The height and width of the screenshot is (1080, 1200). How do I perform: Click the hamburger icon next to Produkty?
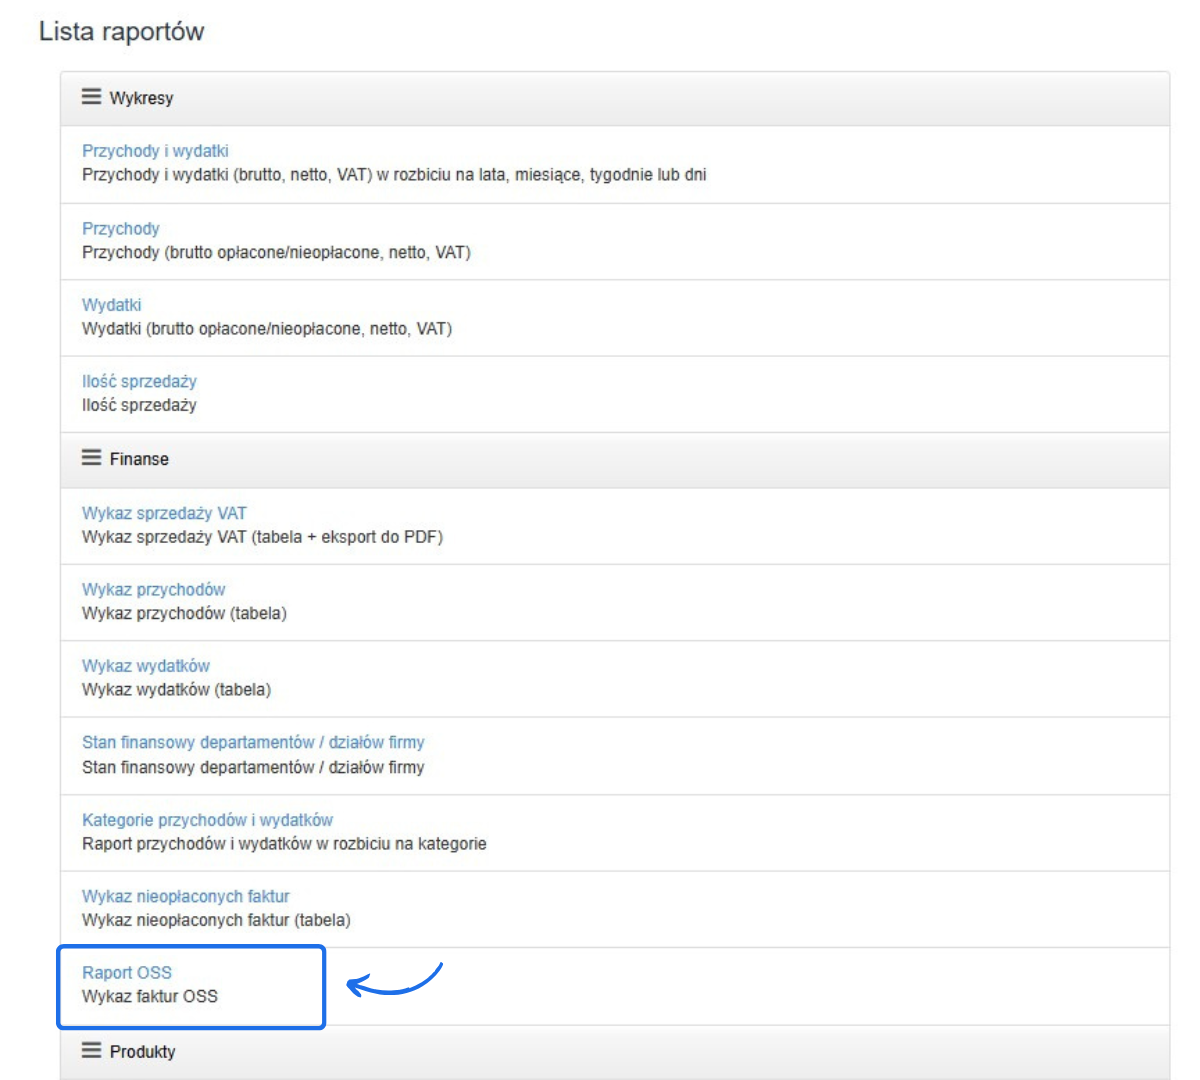(x=91, y=1051)
